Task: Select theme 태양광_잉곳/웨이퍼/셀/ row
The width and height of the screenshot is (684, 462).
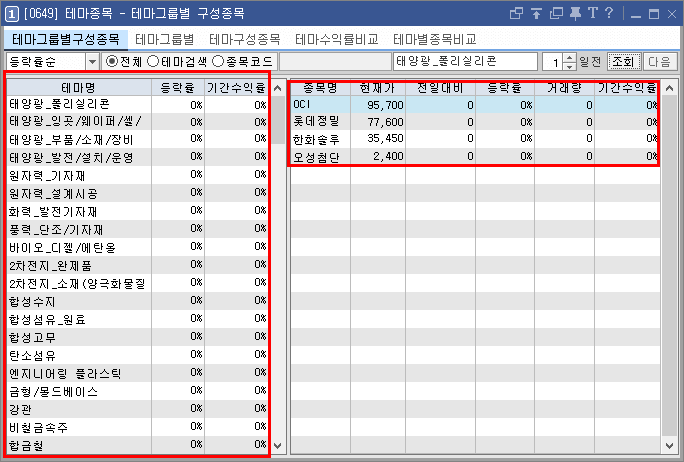Action: [x=137, y=122]
